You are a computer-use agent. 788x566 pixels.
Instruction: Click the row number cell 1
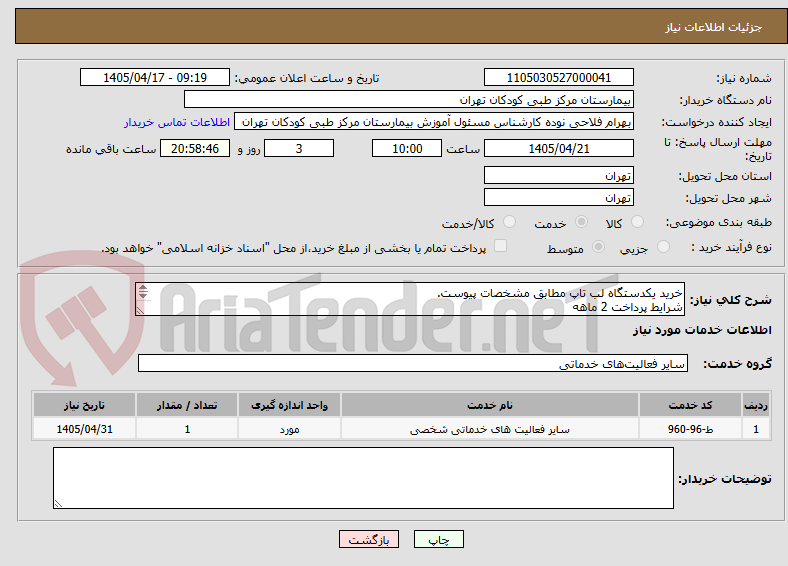756,429
